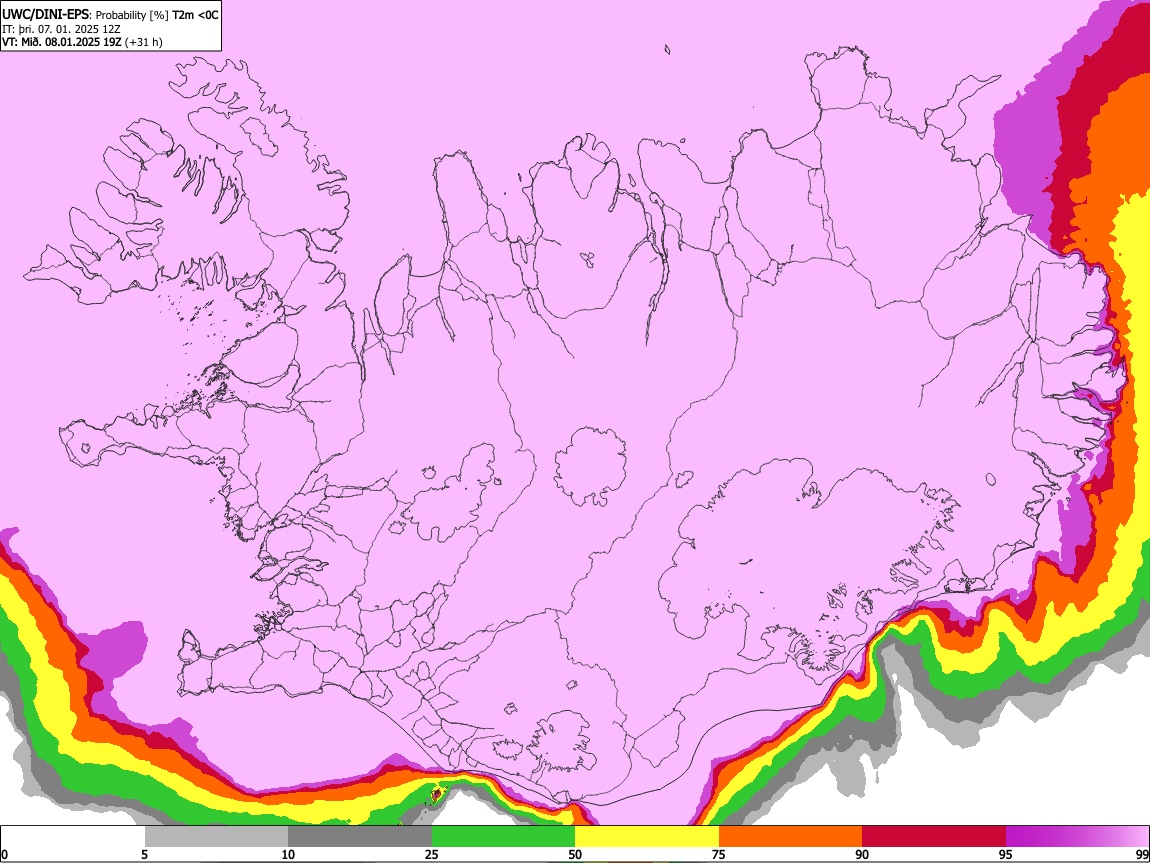Click the white 0–5 percent legend segment
Image resolution: width=1150 pixels, height=863 pixels.
click(x=73, y=837)
